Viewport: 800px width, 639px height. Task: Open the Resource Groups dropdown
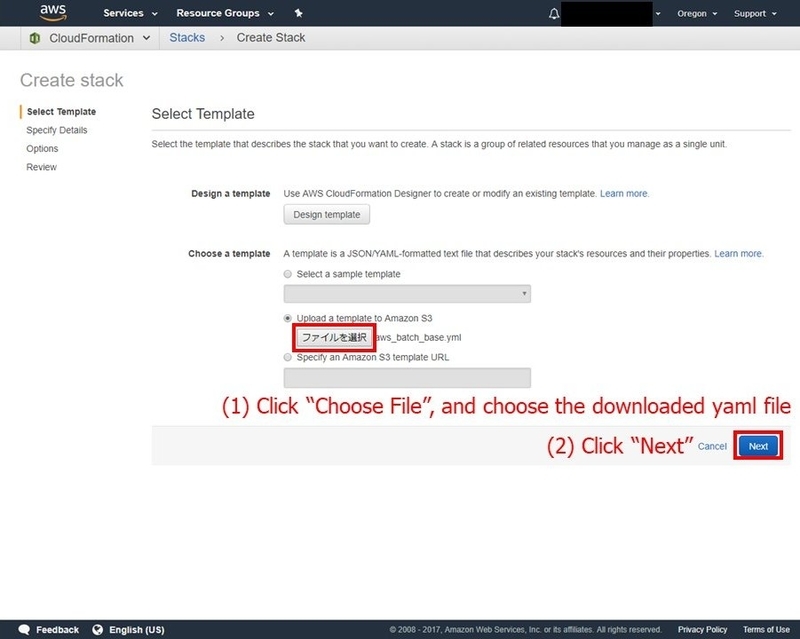pos(225,13)
